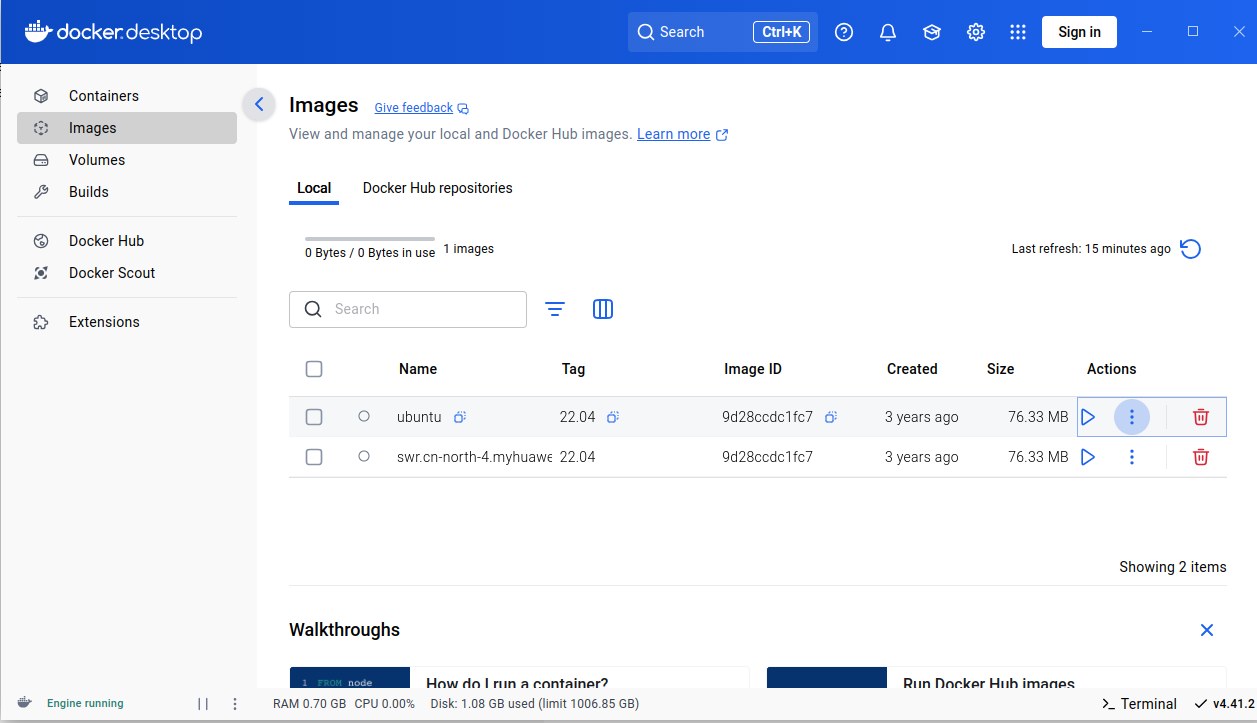Click the RAM 0.70 GB status entry

point(309,704)
